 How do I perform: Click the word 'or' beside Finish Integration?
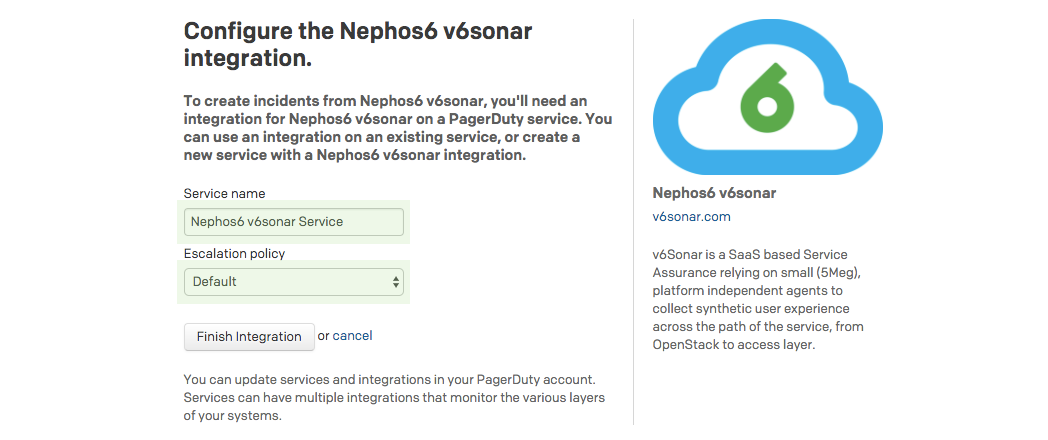pyautogui.click(x=323, y=336)
